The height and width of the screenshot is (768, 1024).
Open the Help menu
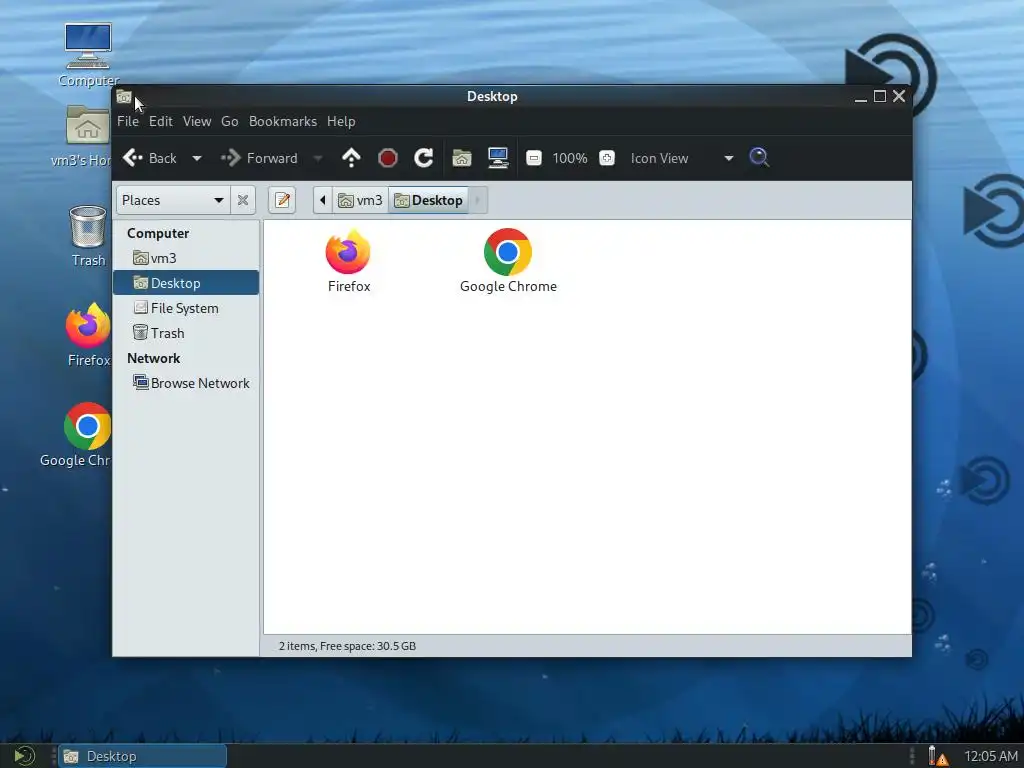tap(341, 121)
